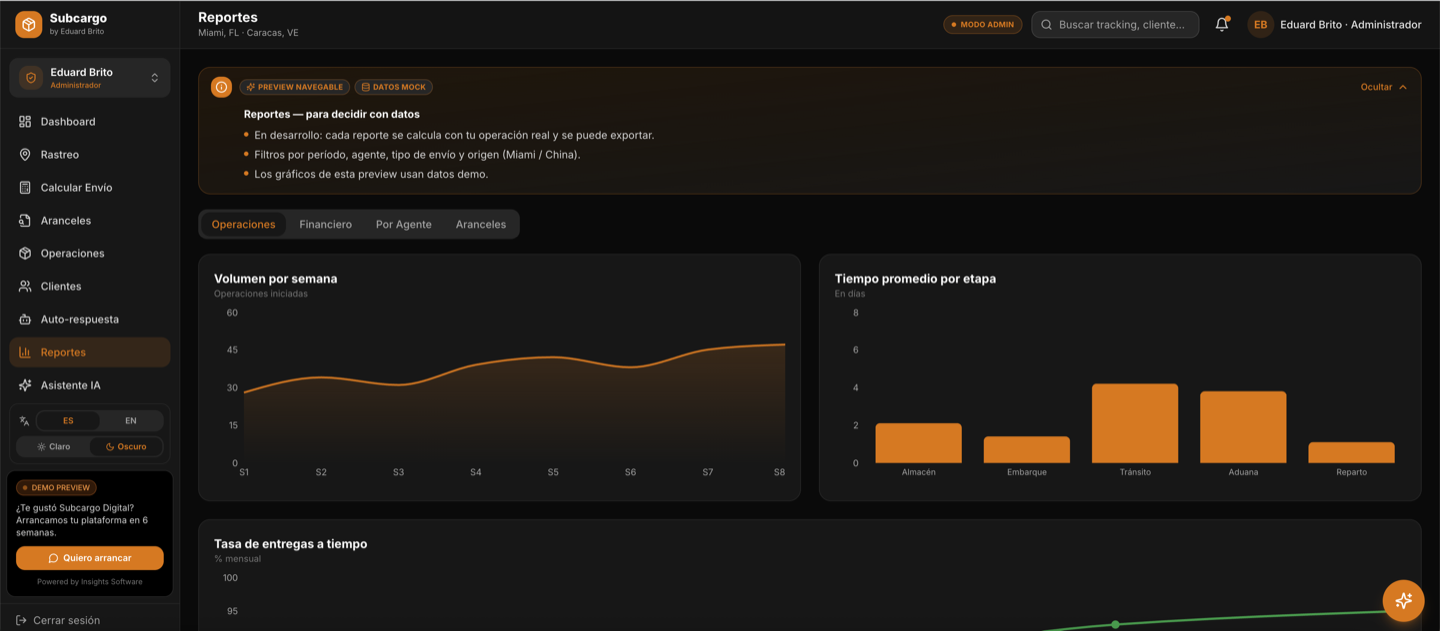Open the notifications bell icon
Viewport: 1440px width, 631px height.
pyautogui.click(x=1221, y=25)
